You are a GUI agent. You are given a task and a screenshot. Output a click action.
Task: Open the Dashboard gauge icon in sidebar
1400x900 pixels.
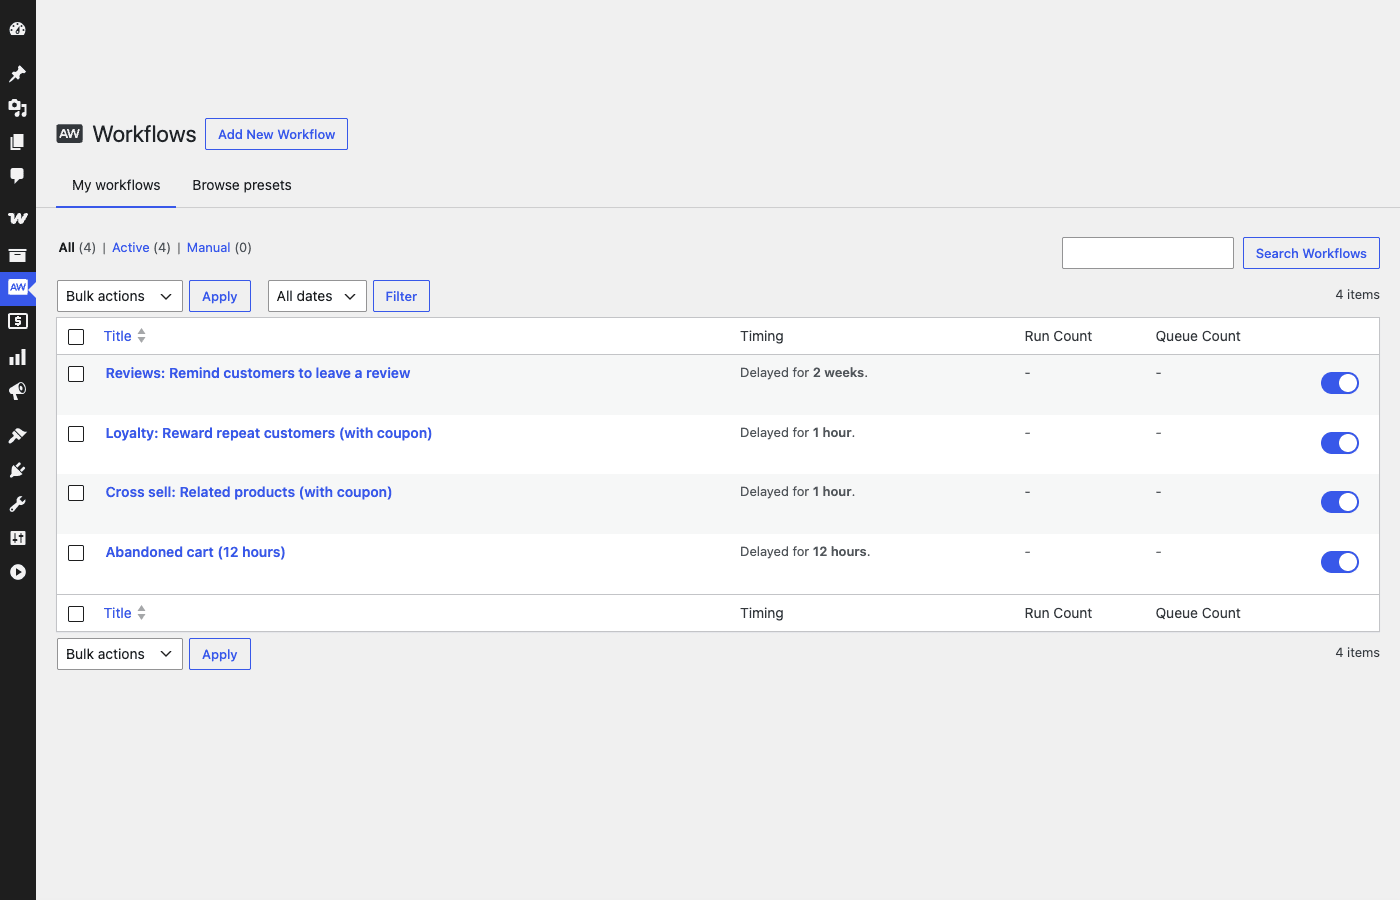17,29
